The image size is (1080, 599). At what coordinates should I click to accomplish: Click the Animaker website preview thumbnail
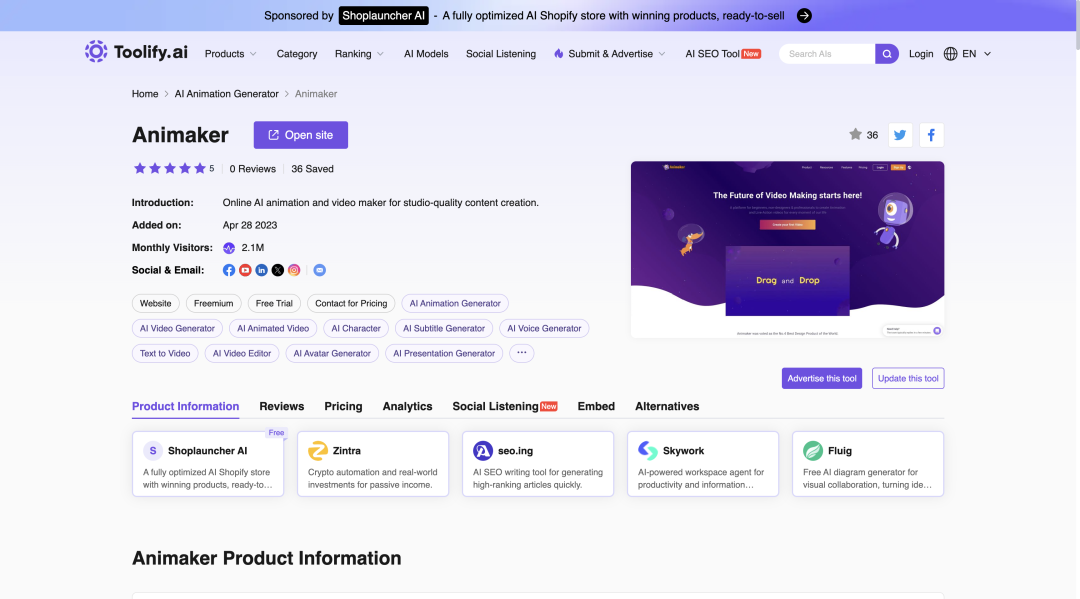click(x=787, y=249)
